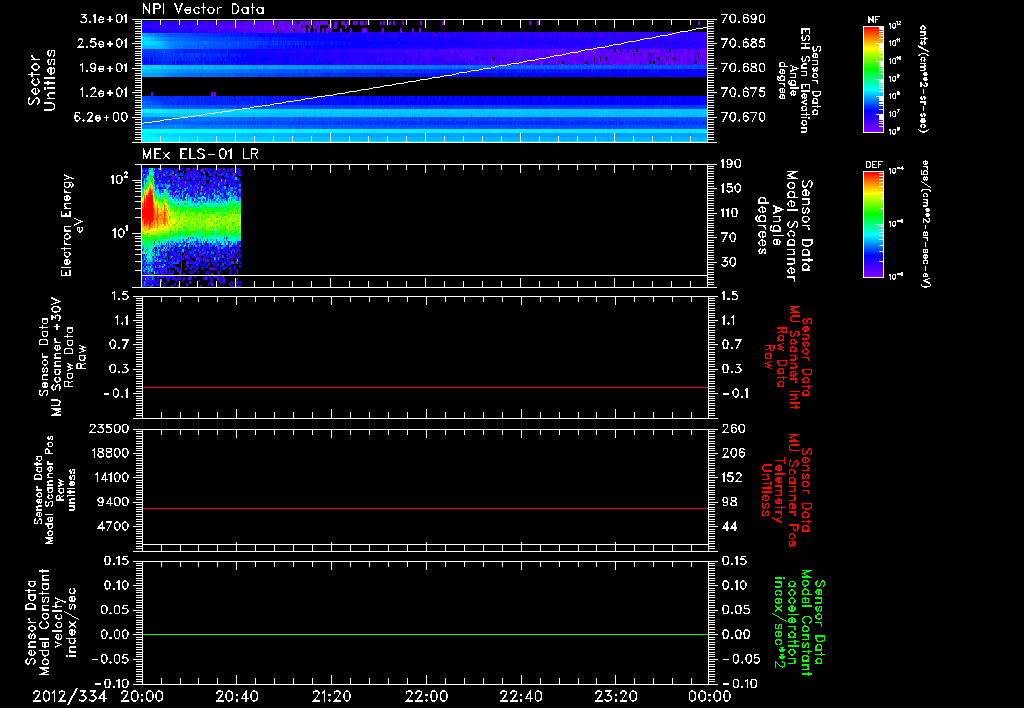Click the "23:20" time tick label
Viewport: 1024px width, 708px height.
tap(616, 697)
